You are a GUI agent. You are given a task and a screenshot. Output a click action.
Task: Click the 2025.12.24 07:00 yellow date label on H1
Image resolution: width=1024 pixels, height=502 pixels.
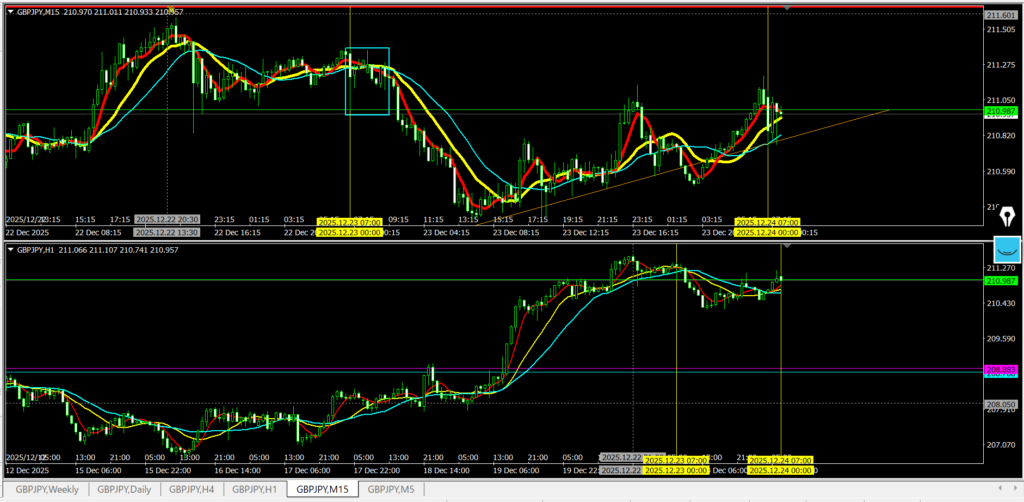coord(780,459)
